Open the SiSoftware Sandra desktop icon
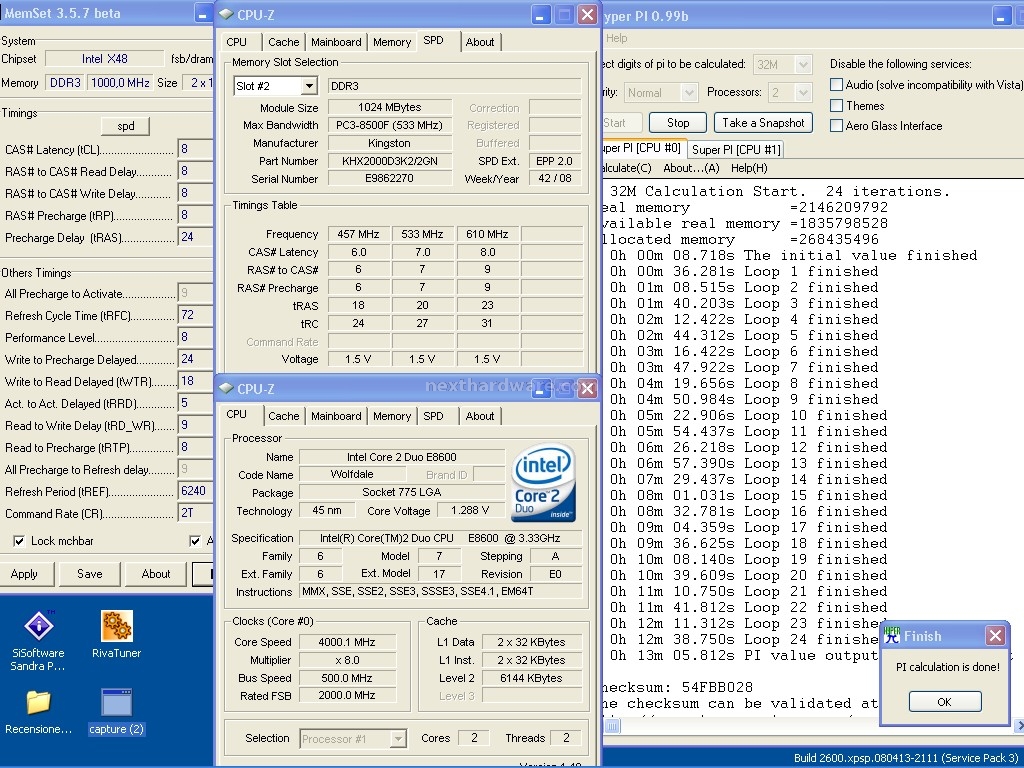The height and width of the screenshot is (768, 1024). click(39, 640)
